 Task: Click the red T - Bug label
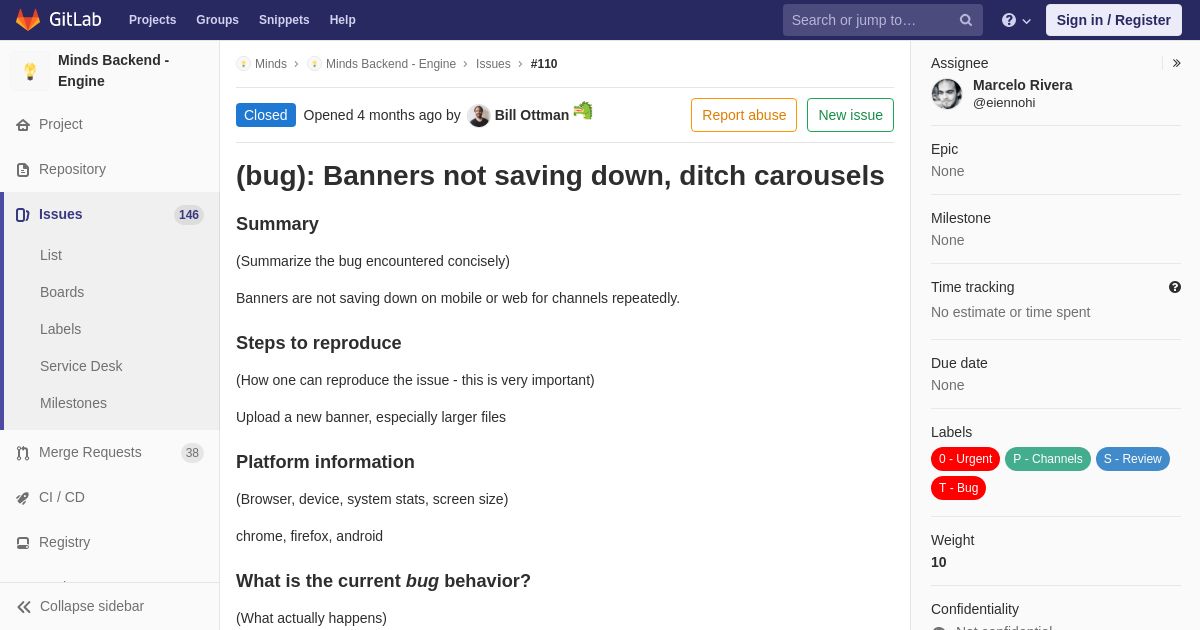(x=958, y=488)
